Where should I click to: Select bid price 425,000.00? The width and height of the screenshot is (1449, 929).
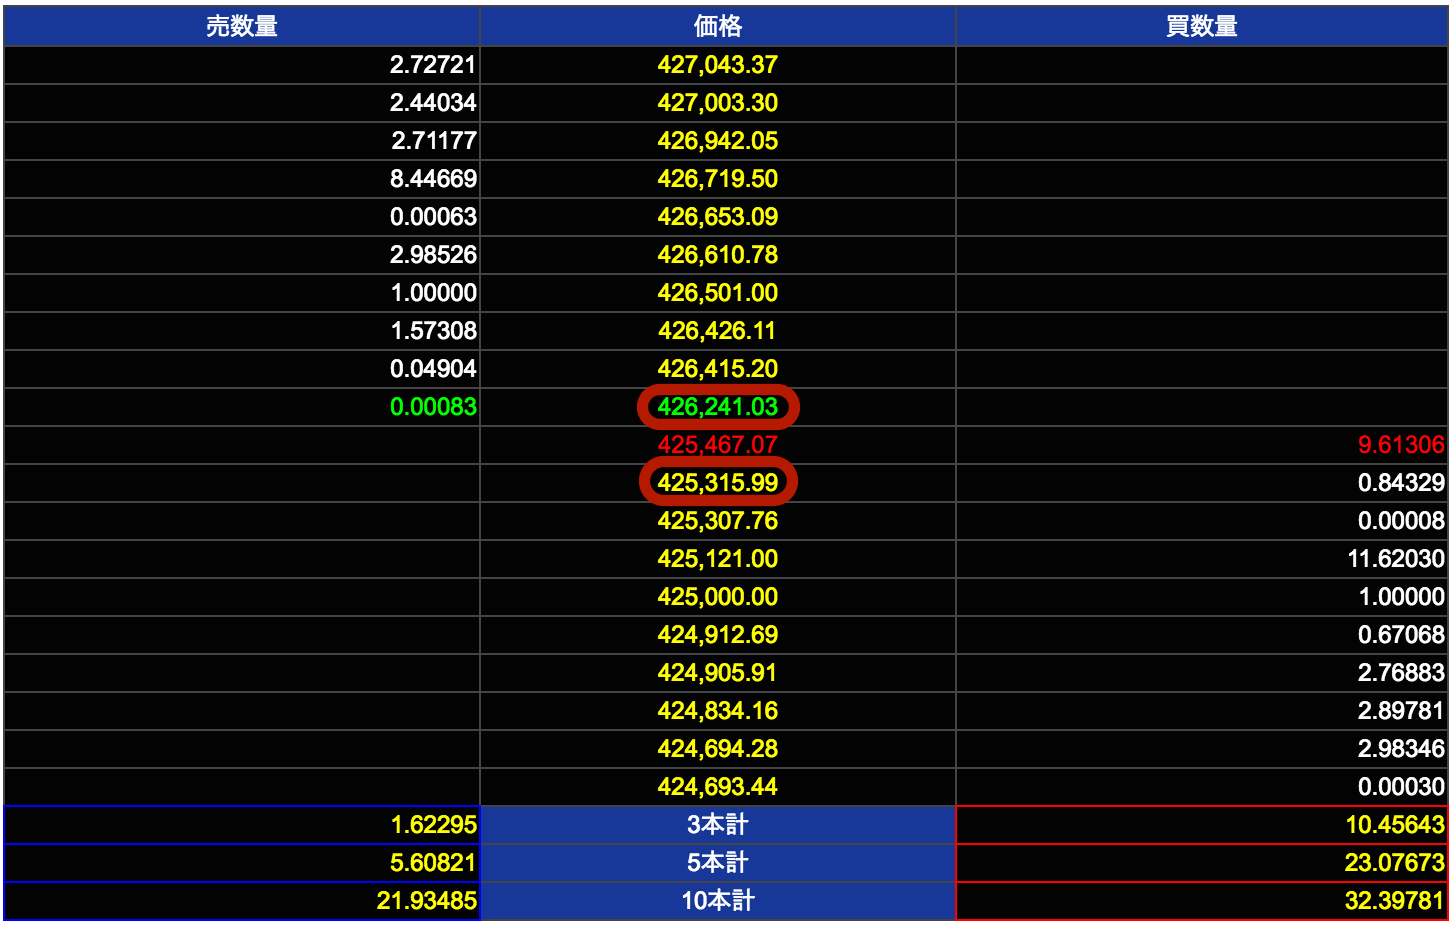coord(718,597)
